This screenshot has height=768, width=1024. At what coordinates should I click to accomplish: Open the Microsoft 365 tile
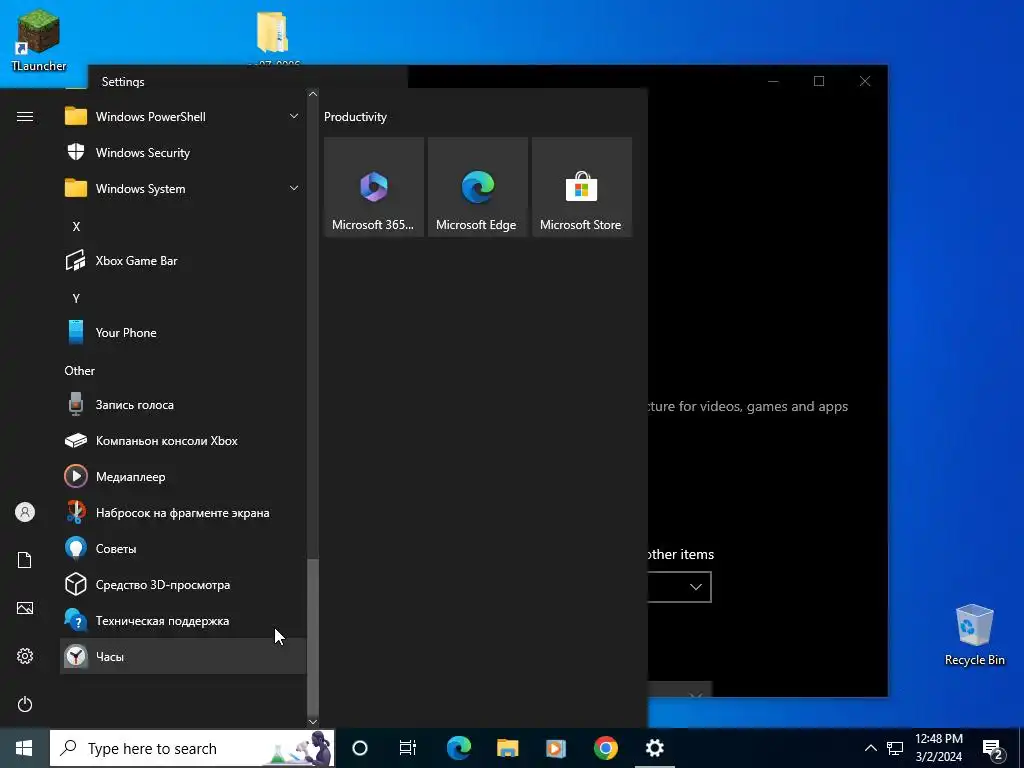coord(374,187)
